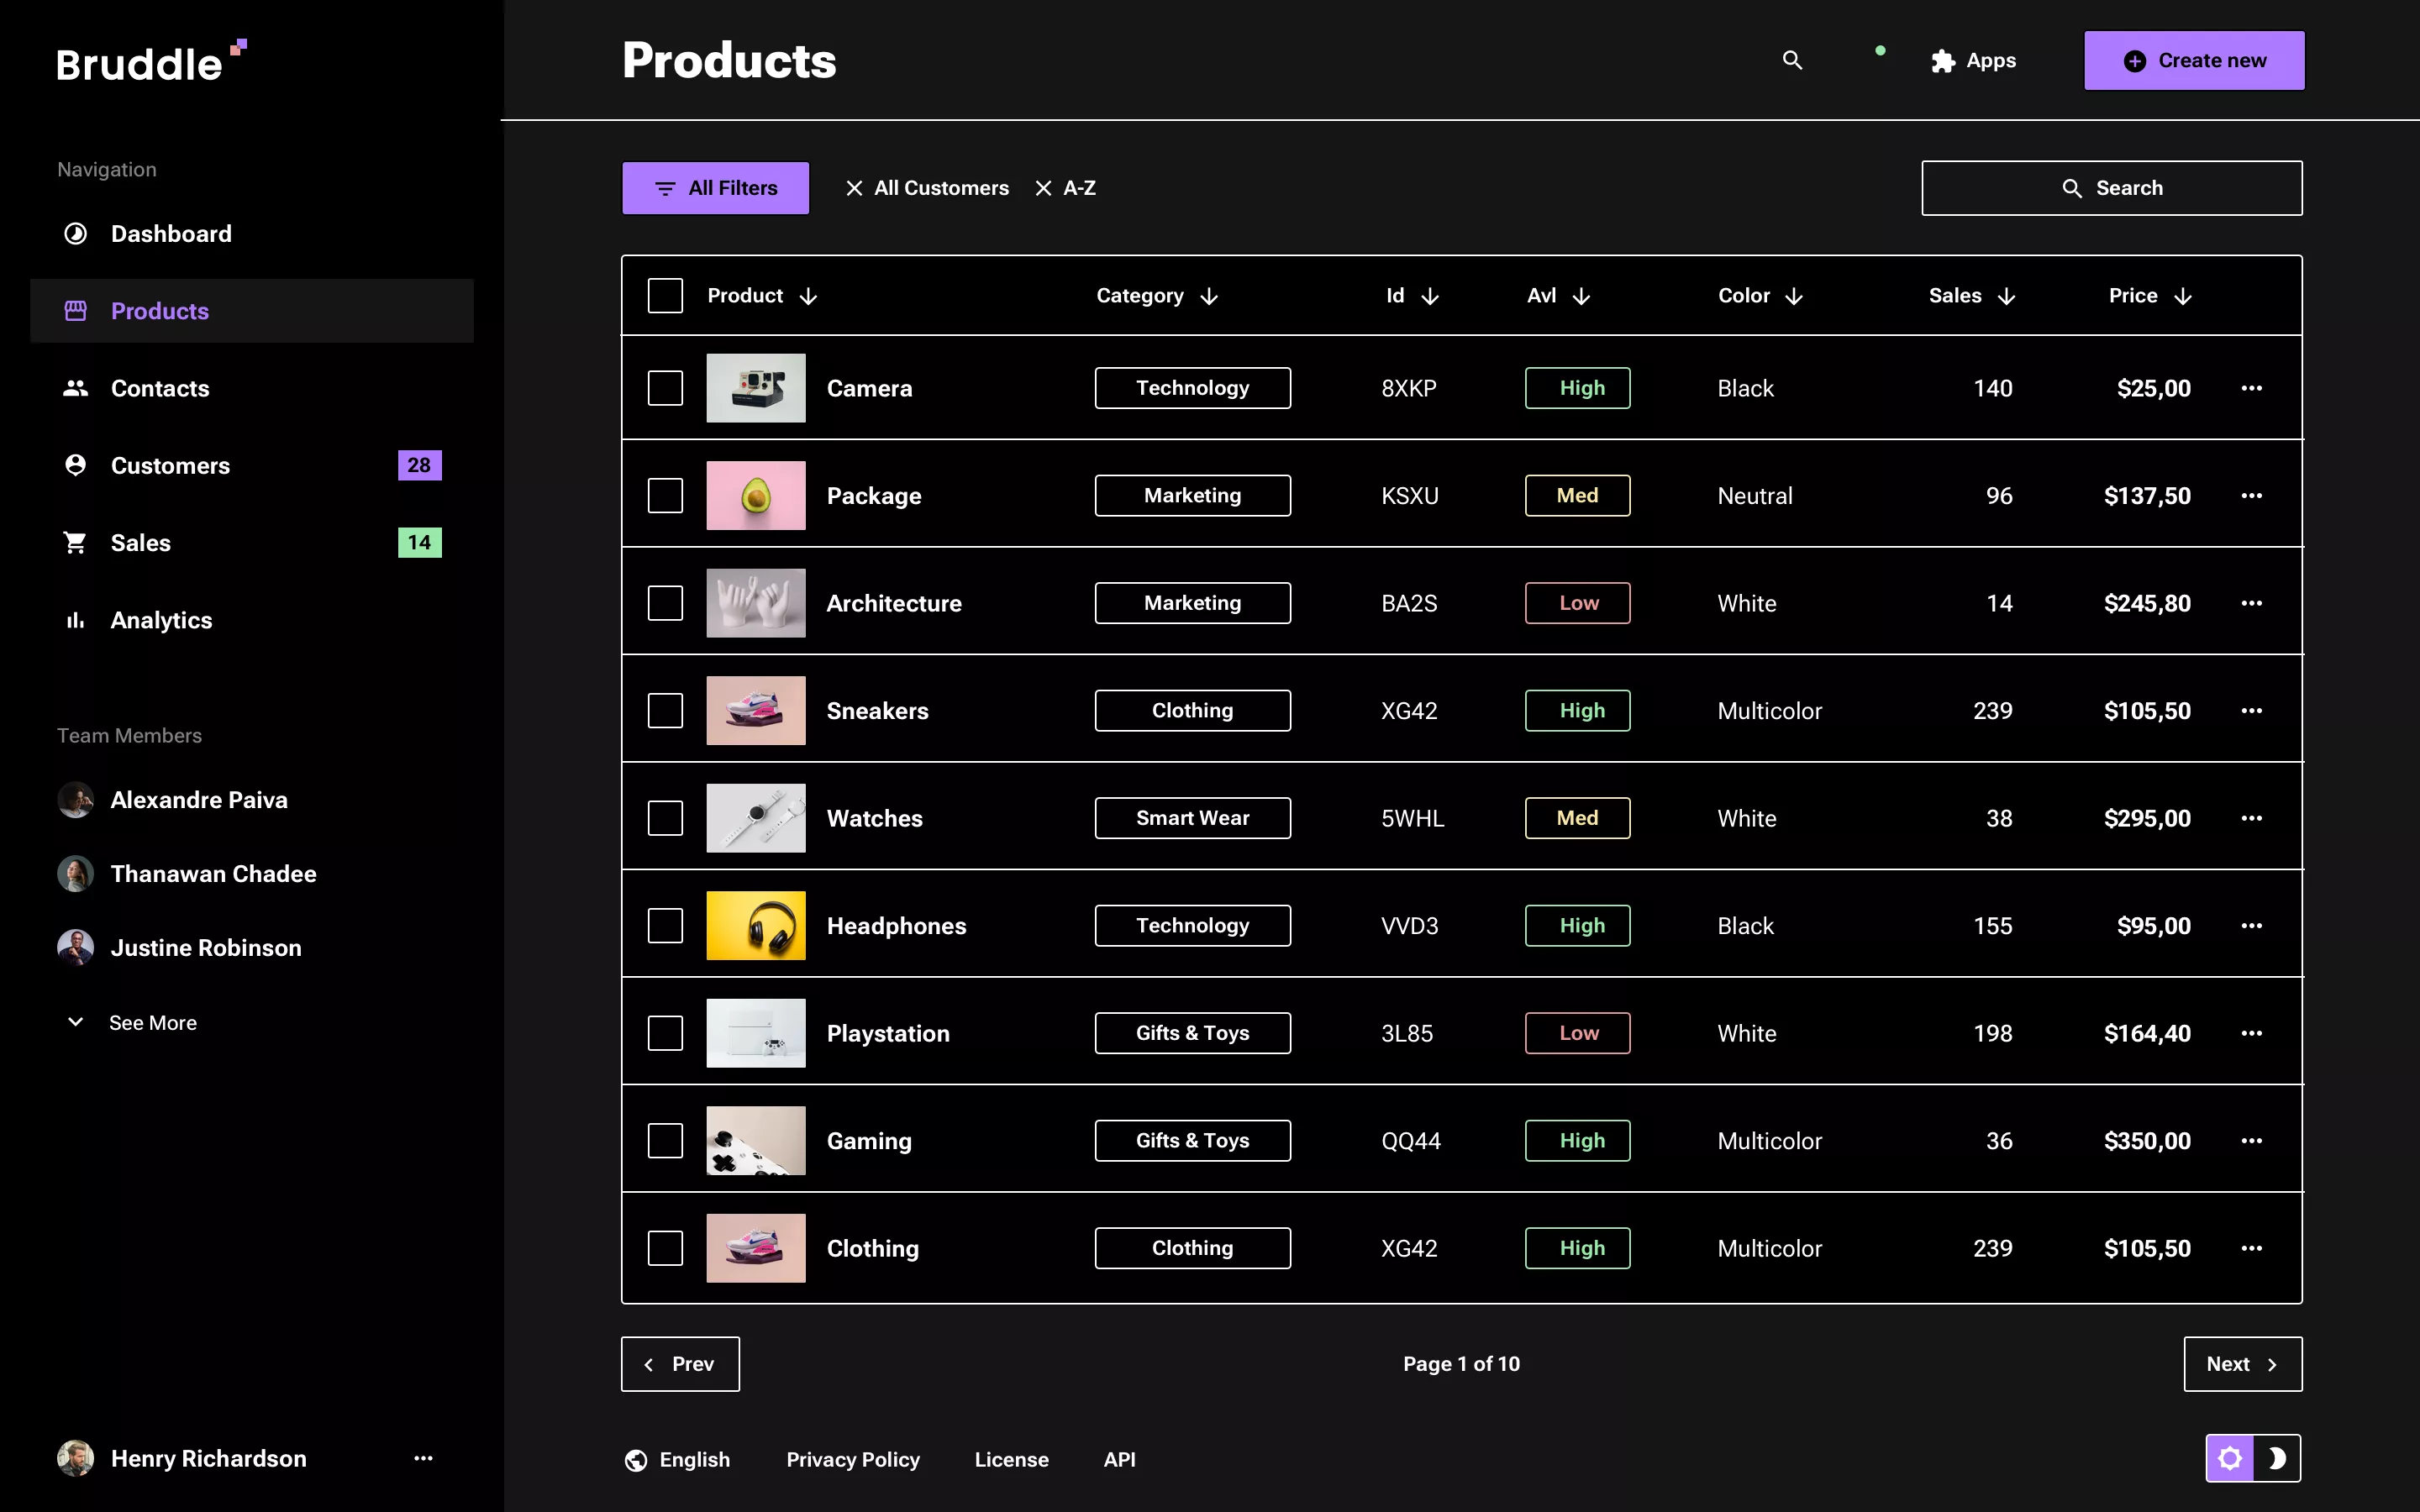Click the Create new button
The height and width of the screenshot is (1512, 2420).
coord(2193,60)
